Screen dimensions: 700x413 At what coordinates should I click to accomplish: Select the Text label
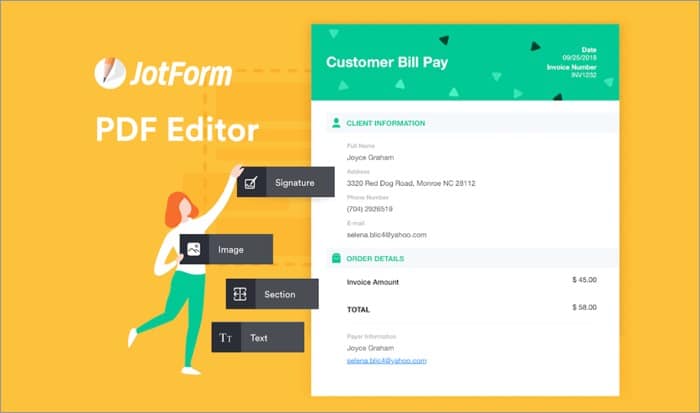(259, 338)
